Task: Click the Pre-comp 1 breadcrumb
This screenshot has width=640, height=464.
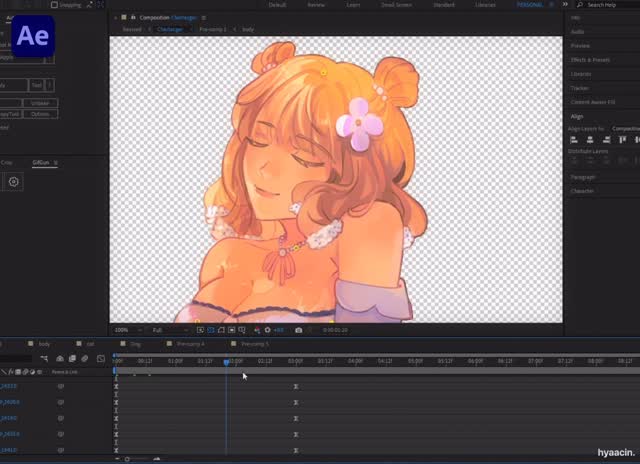Action: point(213,29)
